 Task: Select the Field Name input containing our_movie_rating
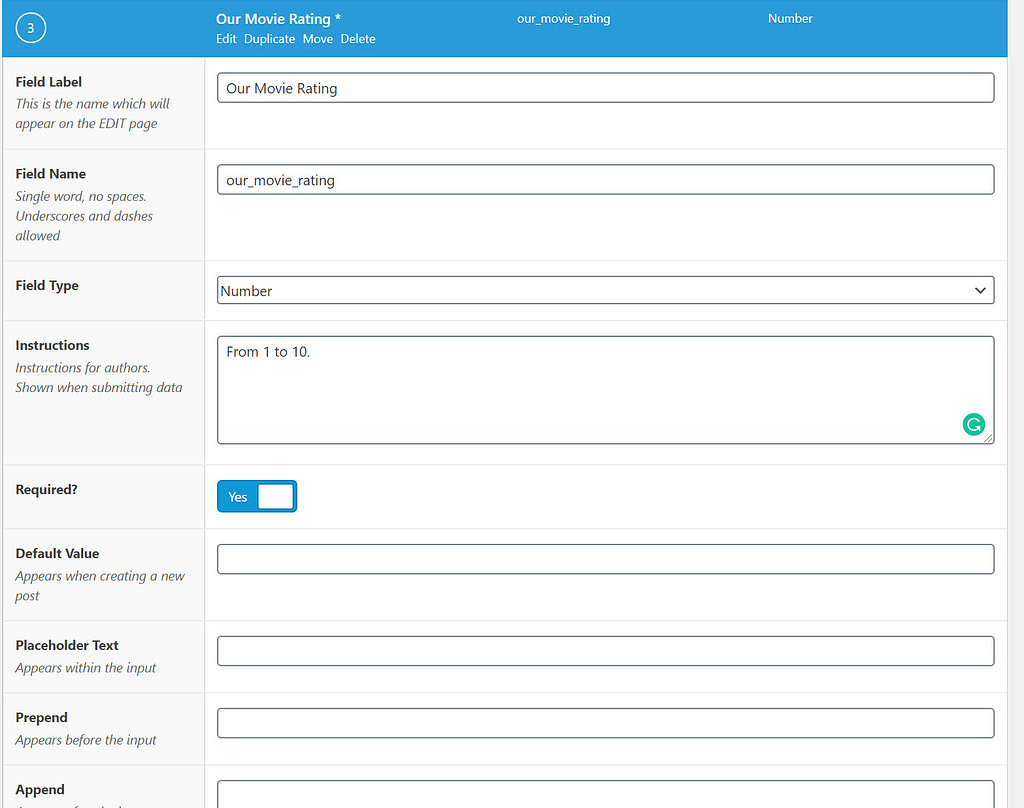pos(605,179)
